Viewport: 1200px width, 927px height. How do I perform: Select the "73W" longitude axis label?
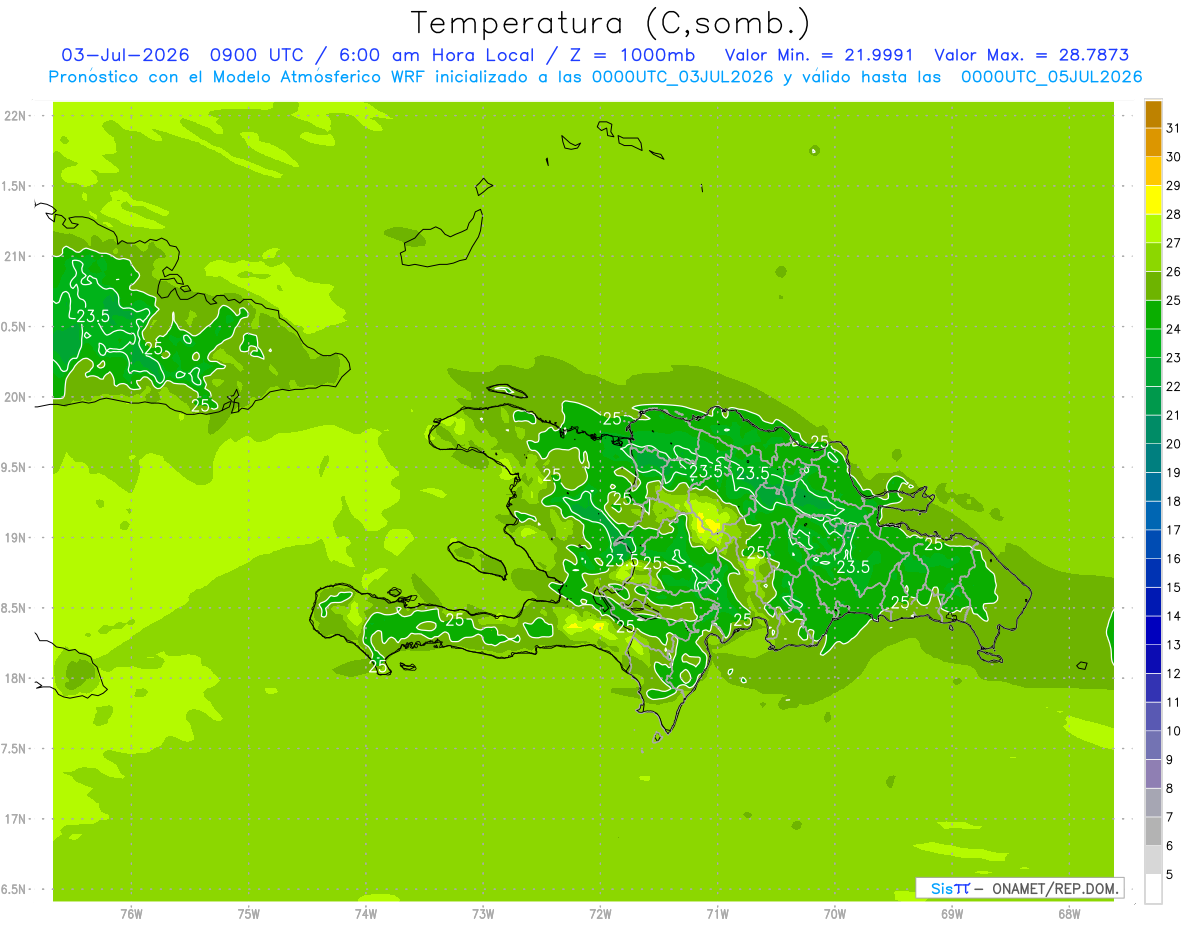click(x=483, y=914)
